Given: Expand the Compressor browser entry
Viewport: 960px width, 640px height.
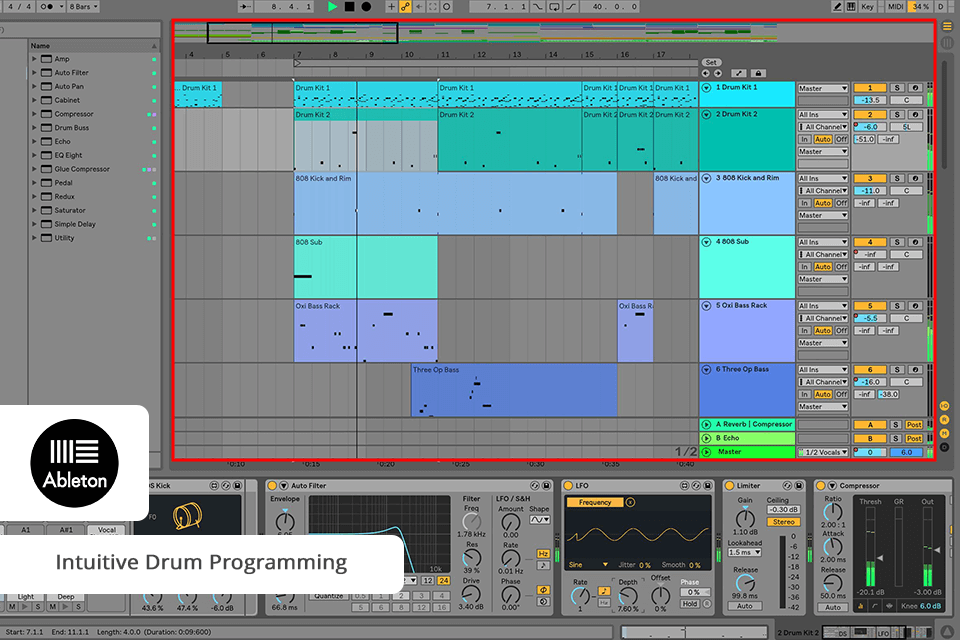Looking at the screenshot, I should pos(34,114).
